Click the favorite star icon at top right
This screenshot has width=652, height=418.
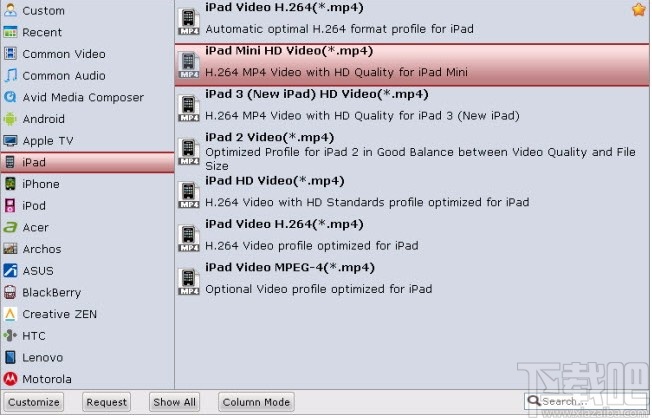pos(639,9)
